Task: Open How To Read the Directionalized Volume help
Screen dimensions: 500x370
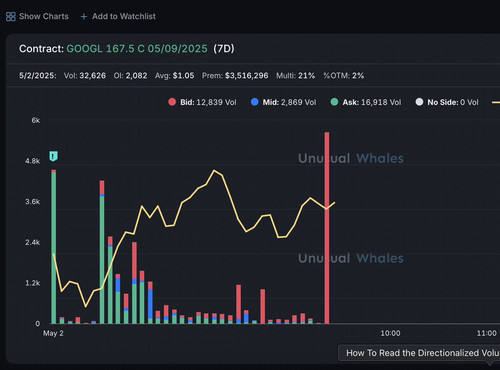Action: (419, 353)
